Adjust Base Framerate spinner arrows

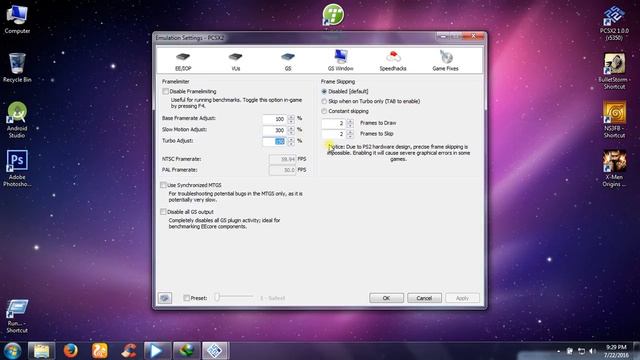[x=291, y=119]
